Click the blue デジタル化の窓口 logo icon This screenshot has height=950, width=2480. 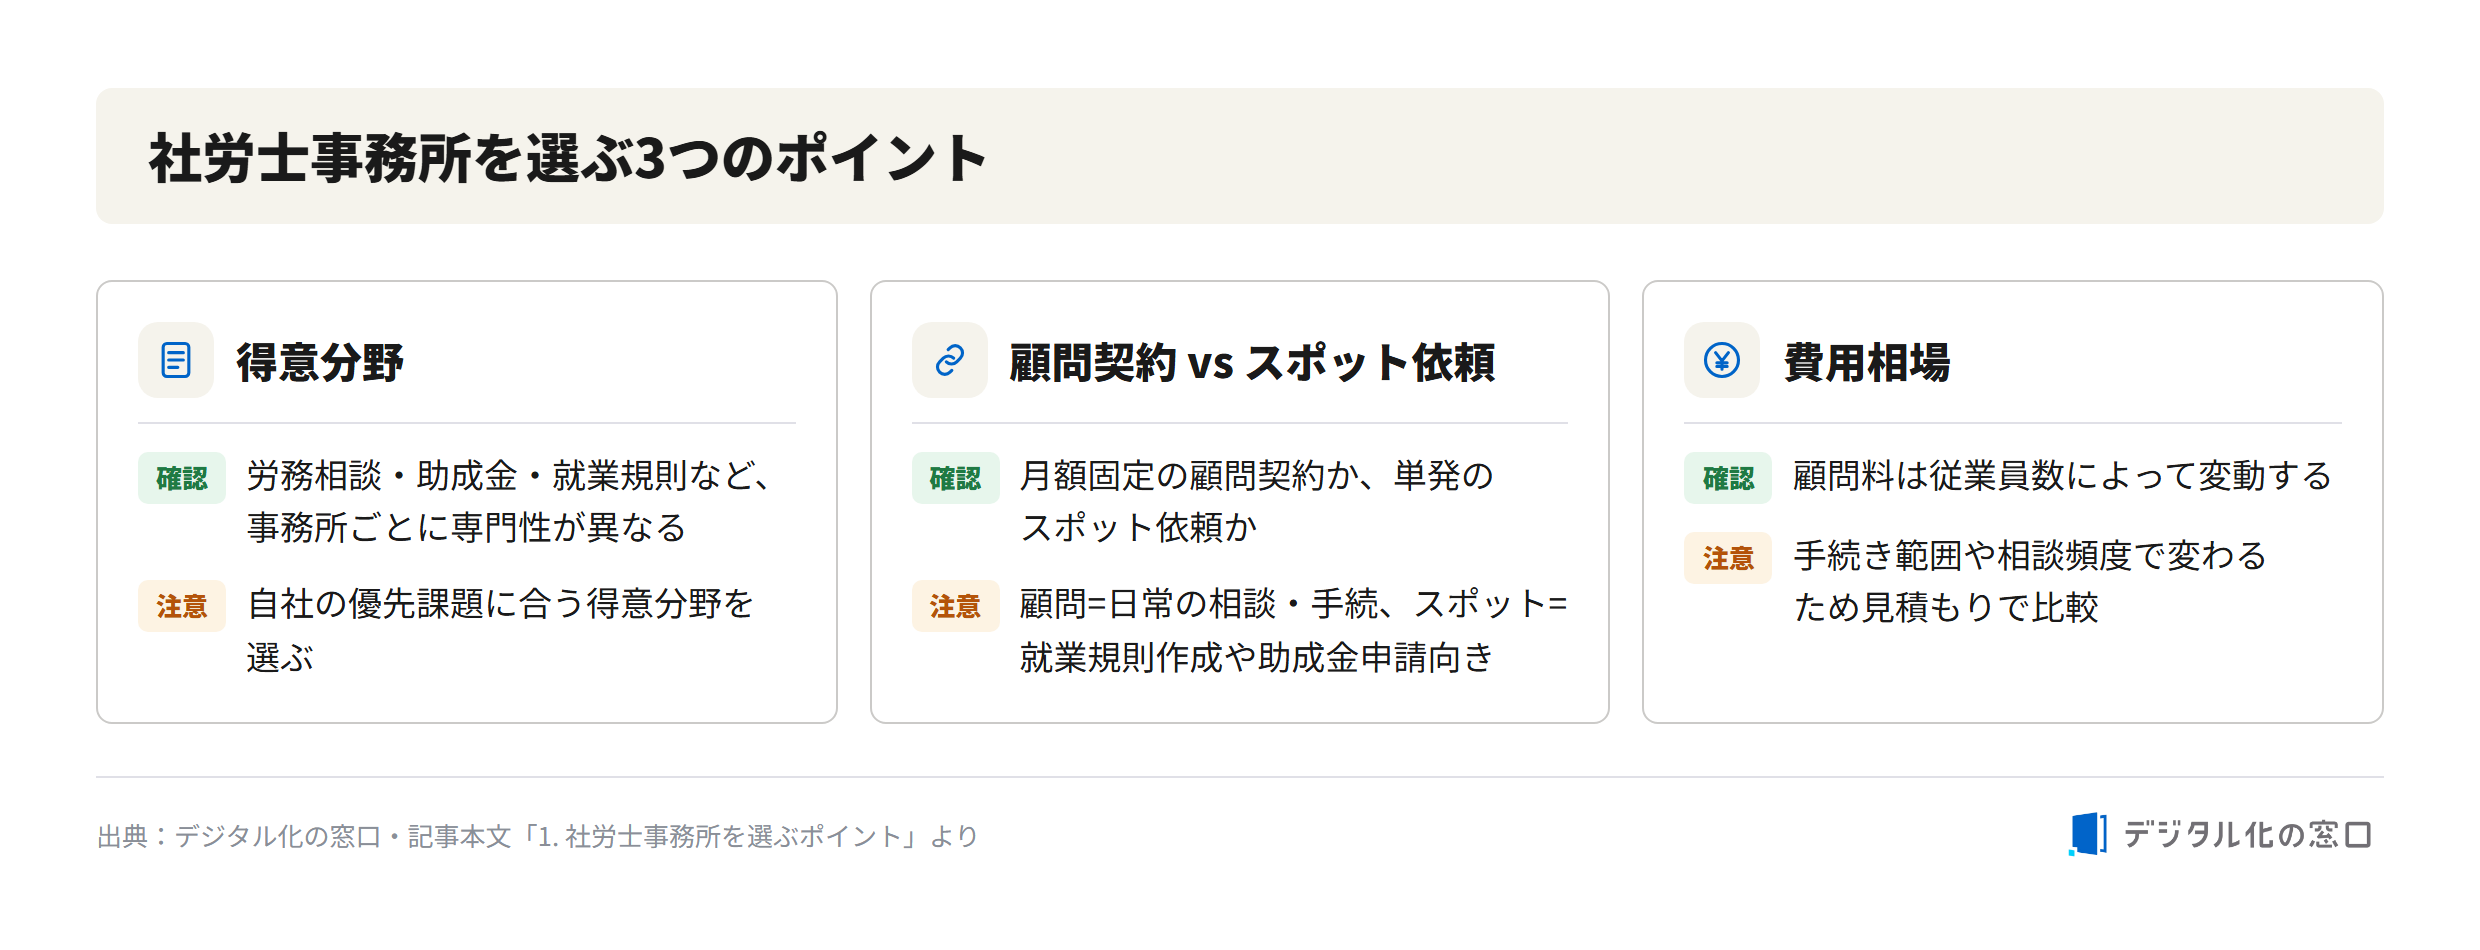click(x=2088, y=834)
